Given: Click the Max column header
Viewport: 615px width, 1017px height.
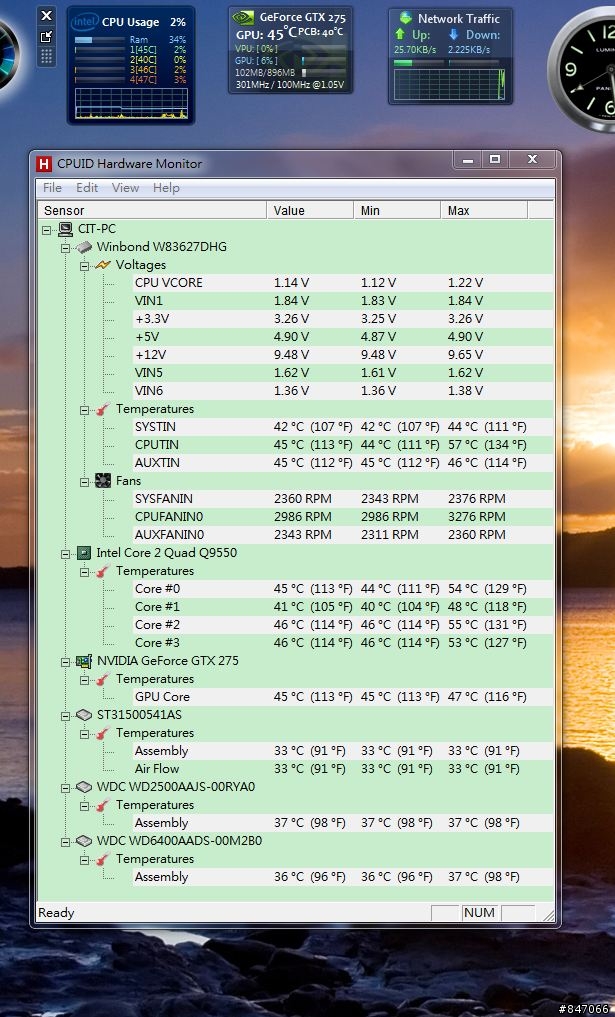Looking at the screenshot, I should pos(484,210).
